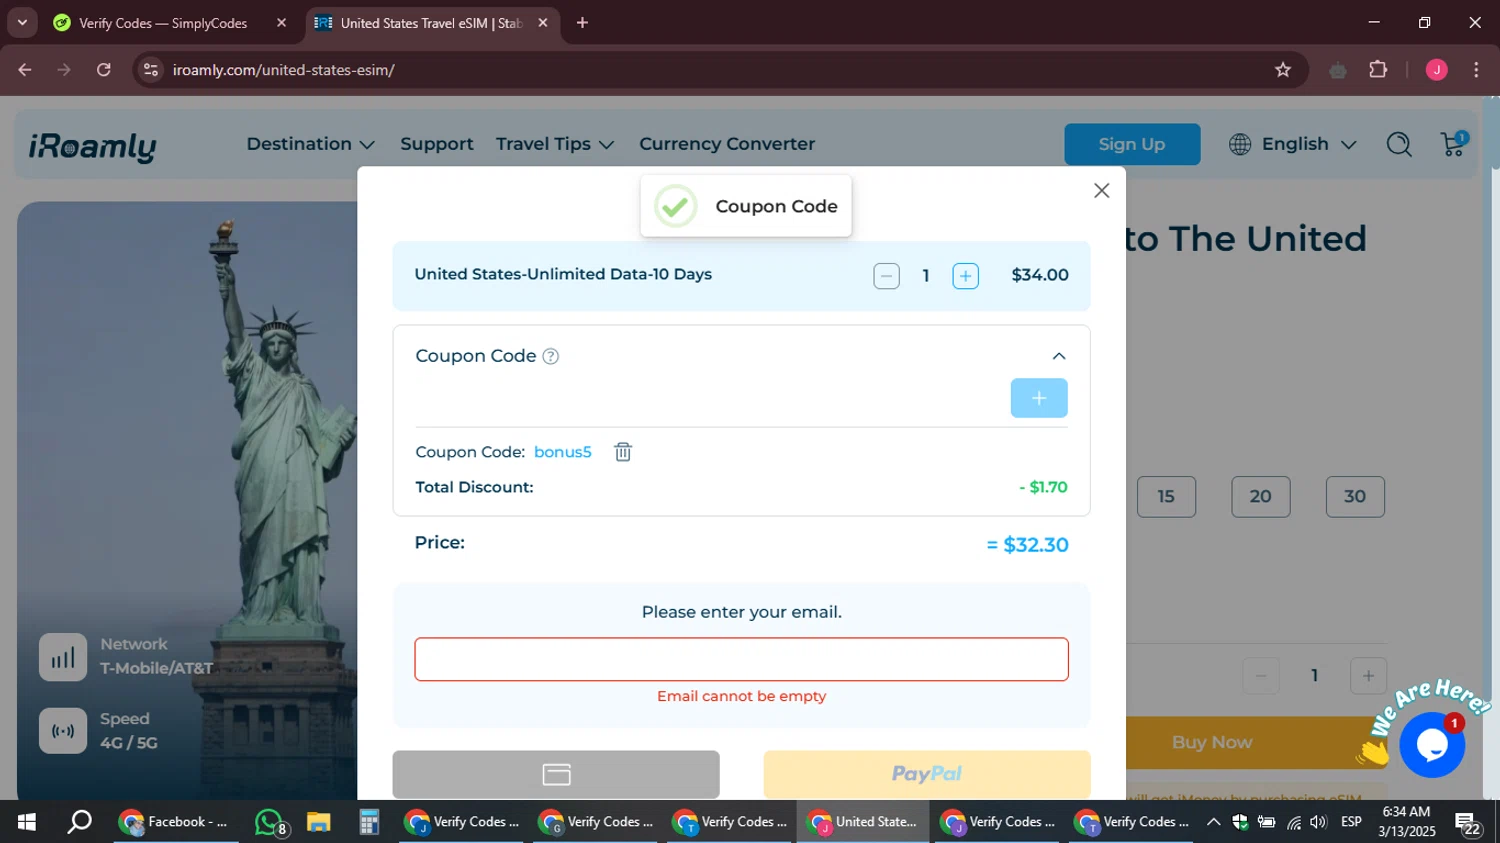This screenshot has width=1500, height=843.
Task: Click the Speed 4G/5G icon
Action: [x=63, y=731]
